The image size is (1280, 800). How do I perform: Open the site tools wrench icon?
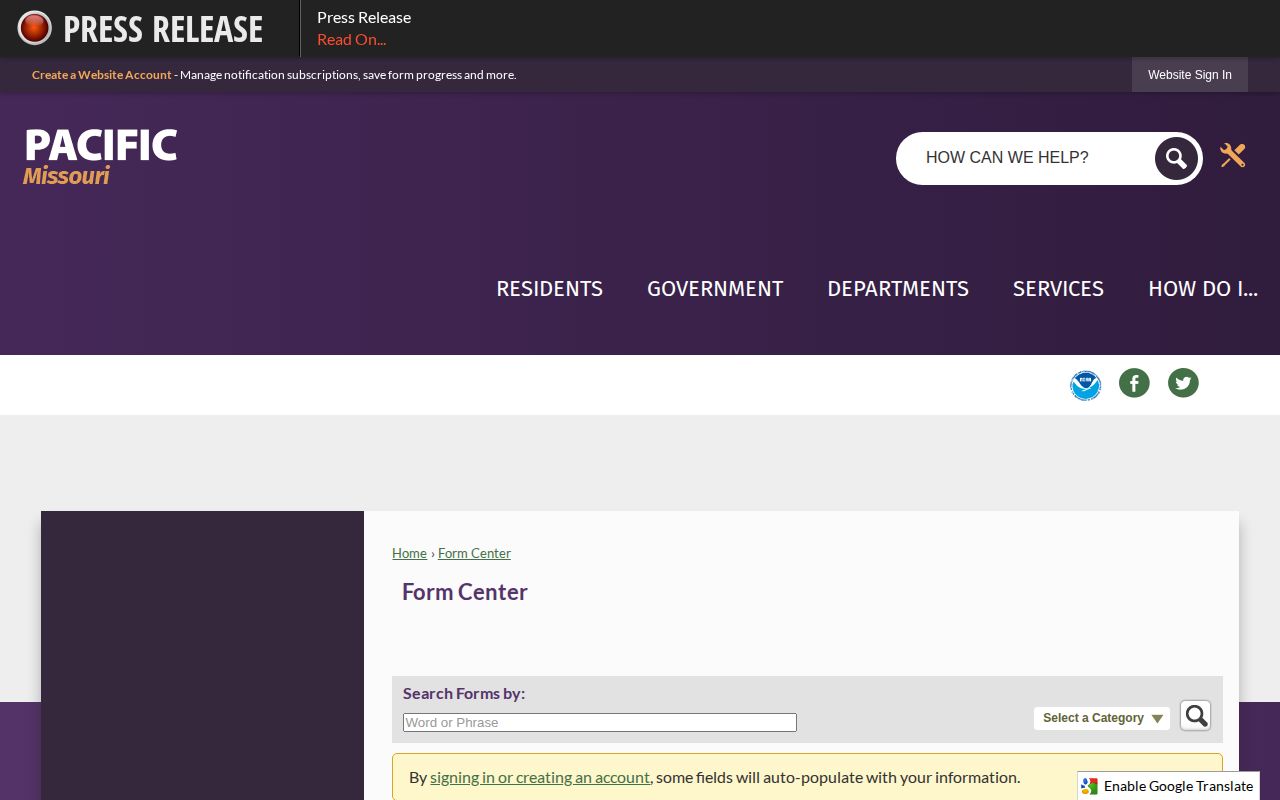coord(1232,155)
